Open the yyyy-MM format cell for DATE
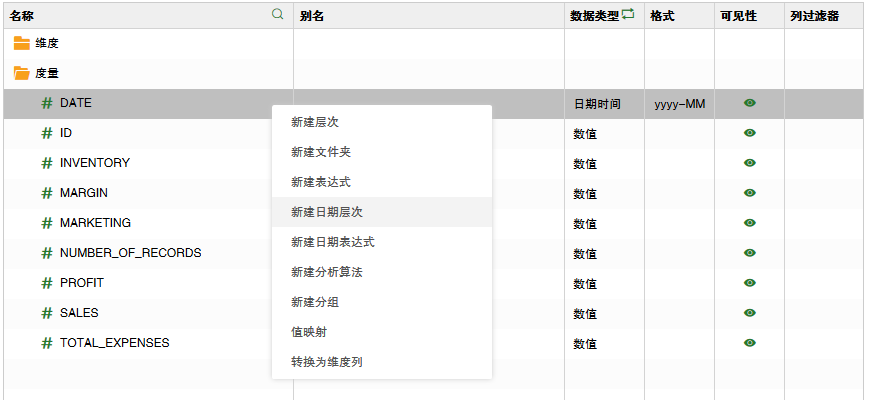The height and width of the screenshot is (400, 871). click(x=679, y=104)
